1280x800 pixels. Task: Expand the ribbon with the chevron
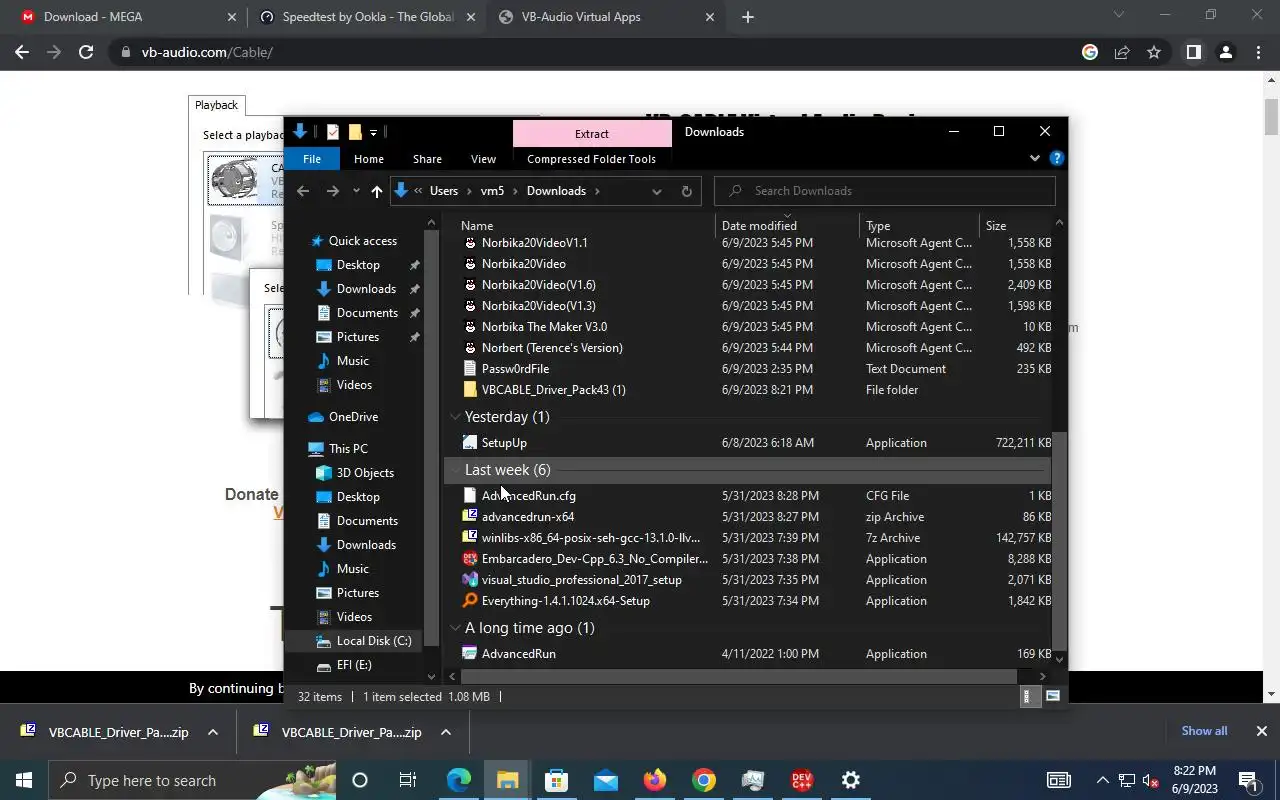point(1035,159)
